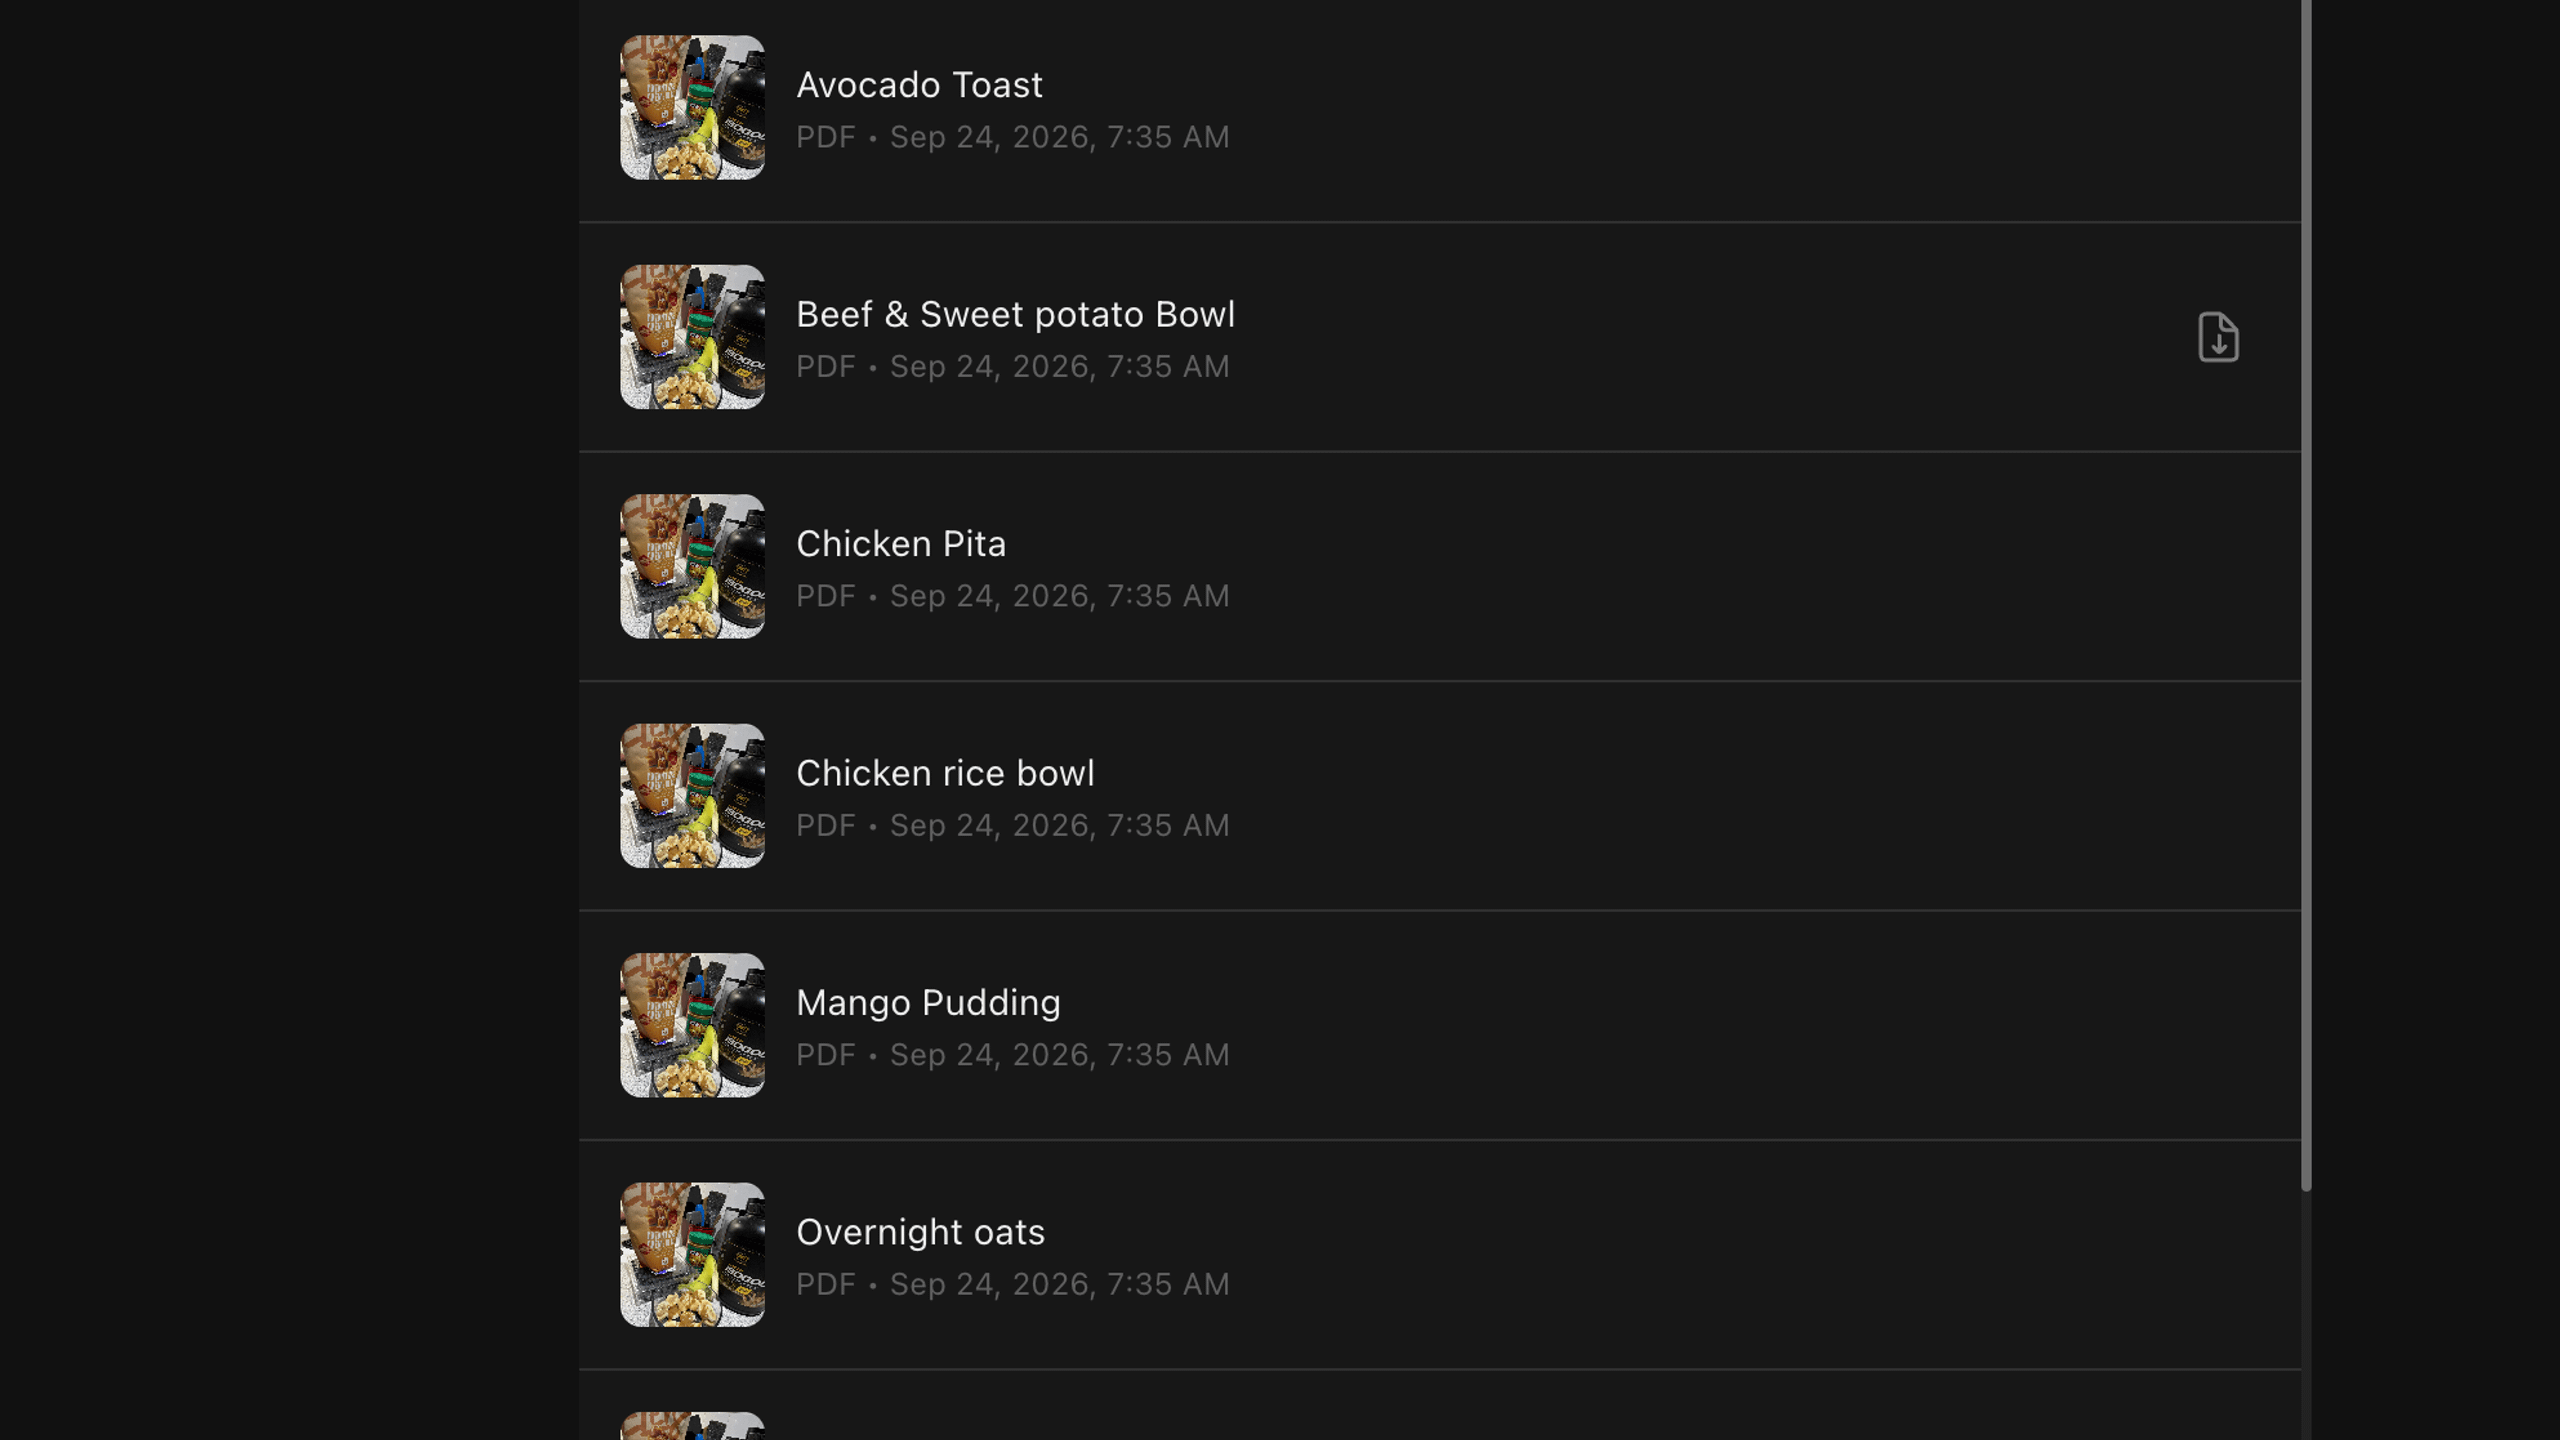This screenshot has width=2560, height=1440.
Task: Open the Beef & Sweet potato Bowl title
Action: tap(1015, 314)
